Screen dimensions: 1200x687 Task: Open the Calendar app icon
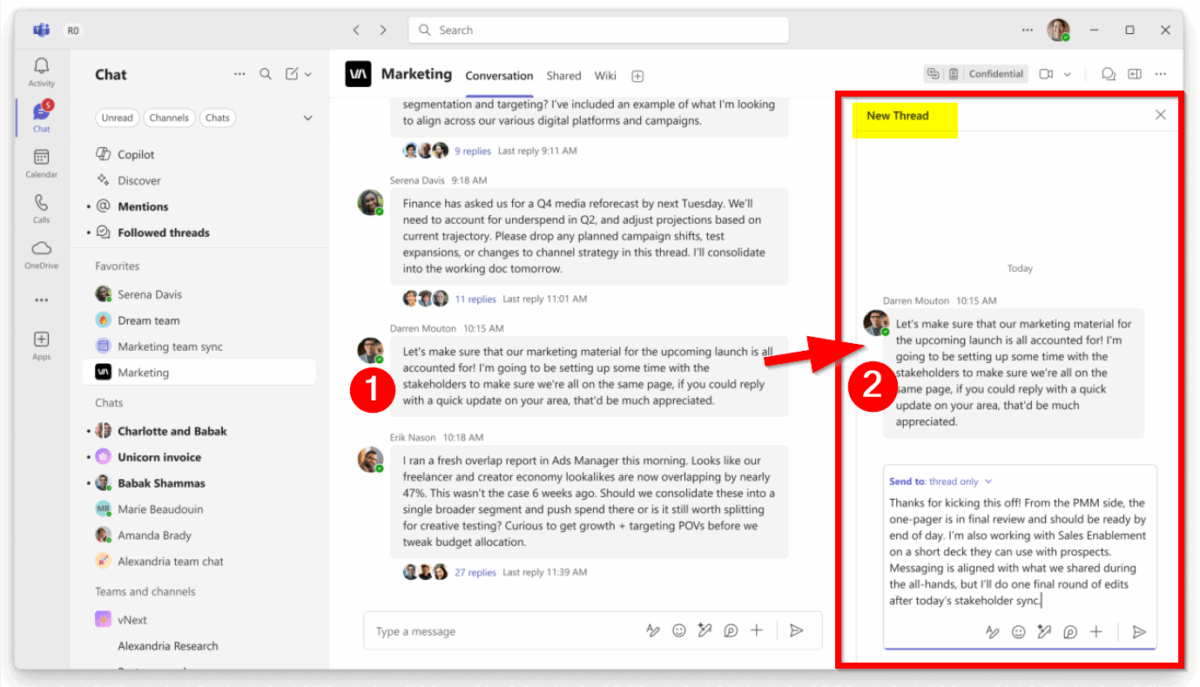point(41,162)
